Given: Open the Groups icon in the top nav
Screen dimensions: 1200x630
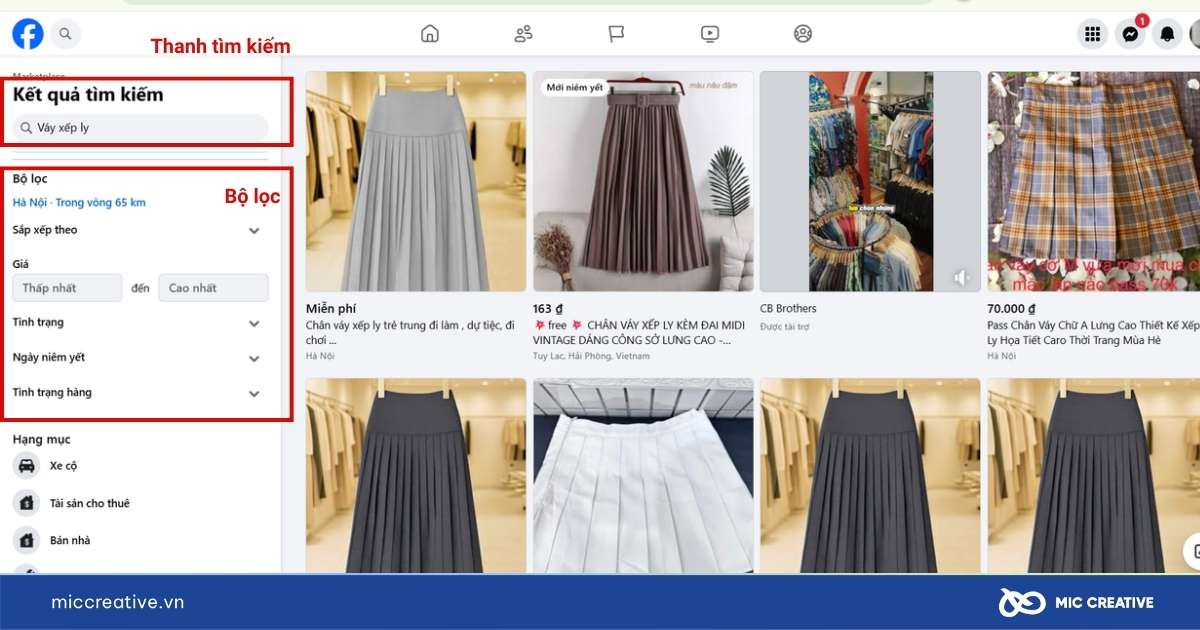Looking at the screenshot, I should (803, 34).
